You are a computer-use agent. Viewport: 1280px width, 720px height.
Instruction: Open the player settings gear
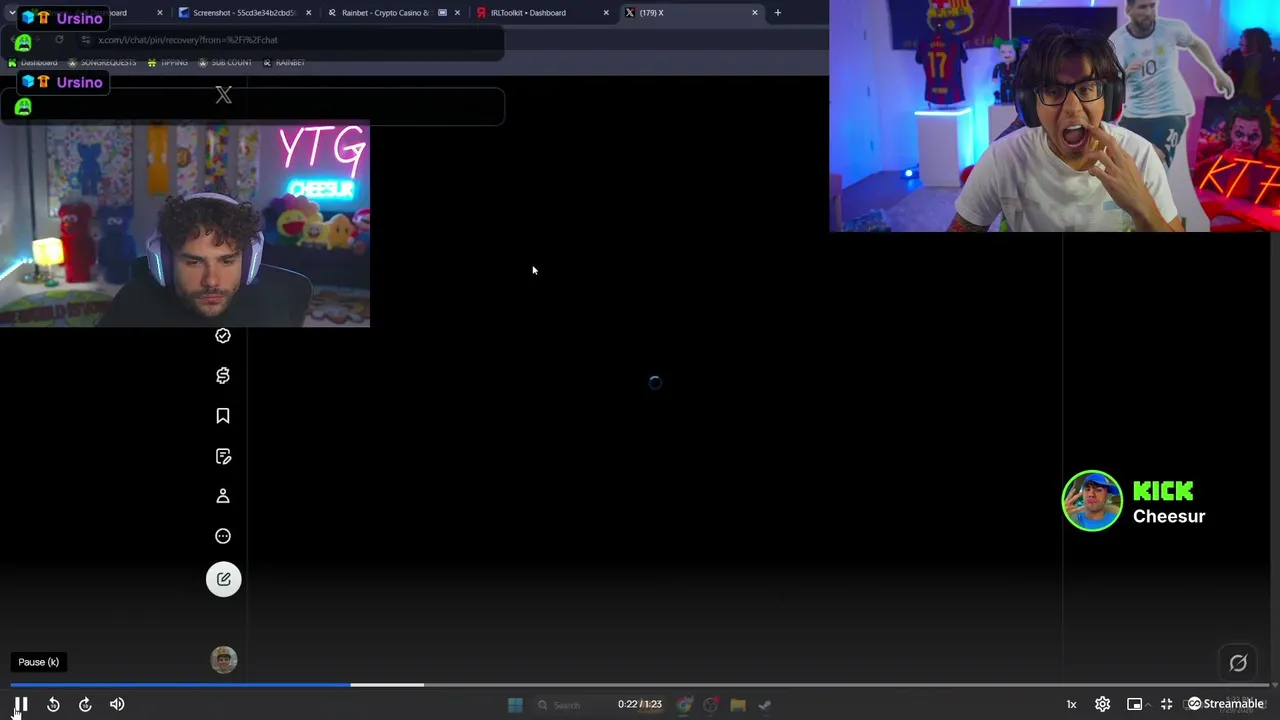1102,704
